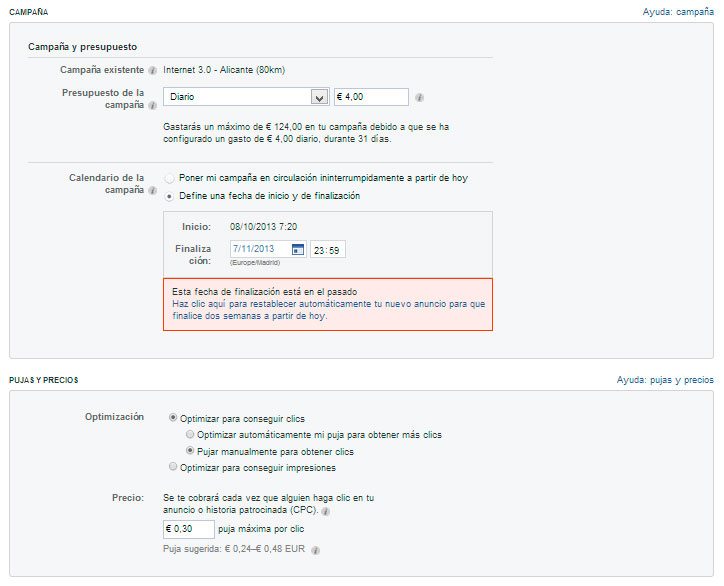Select run campaign continuously starting today option
This screenshot has width=724, height=586.
pyautogui.click(x=170, y=178)
